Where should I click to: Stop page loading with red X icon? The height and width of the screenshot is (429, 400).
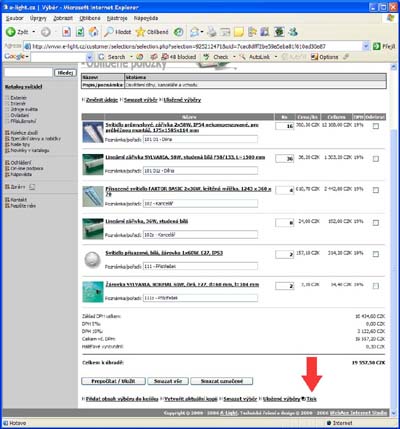pos(67,32)
